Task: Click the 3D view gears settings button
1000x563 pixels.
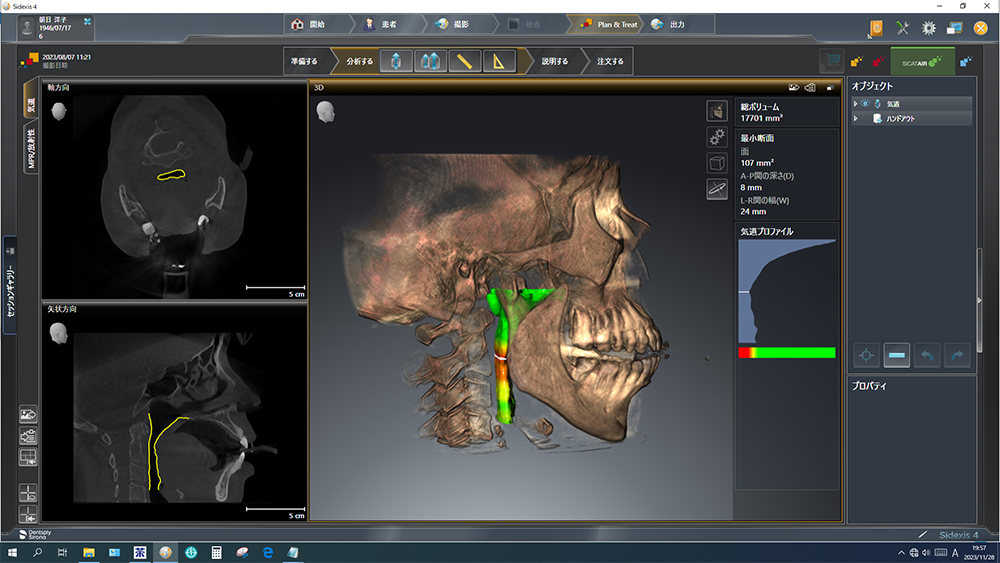Action: tap(717, 137)
